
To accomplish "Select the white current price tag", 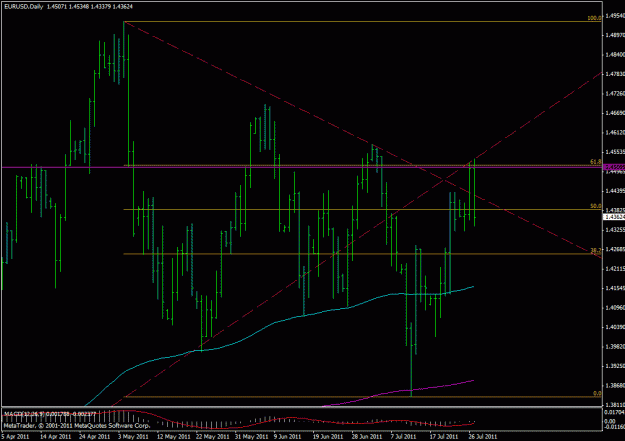I will pos(615,217).
